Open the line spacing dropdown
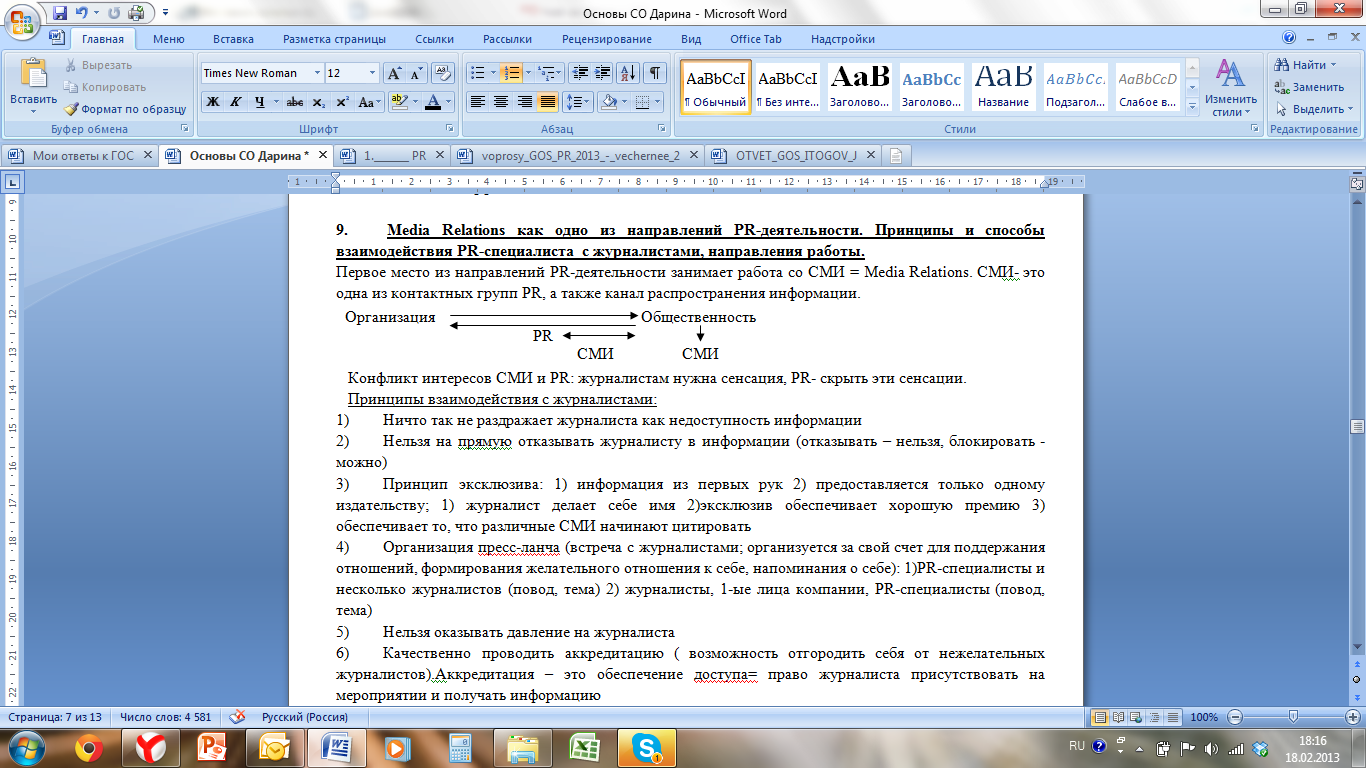 click(578, 102)
